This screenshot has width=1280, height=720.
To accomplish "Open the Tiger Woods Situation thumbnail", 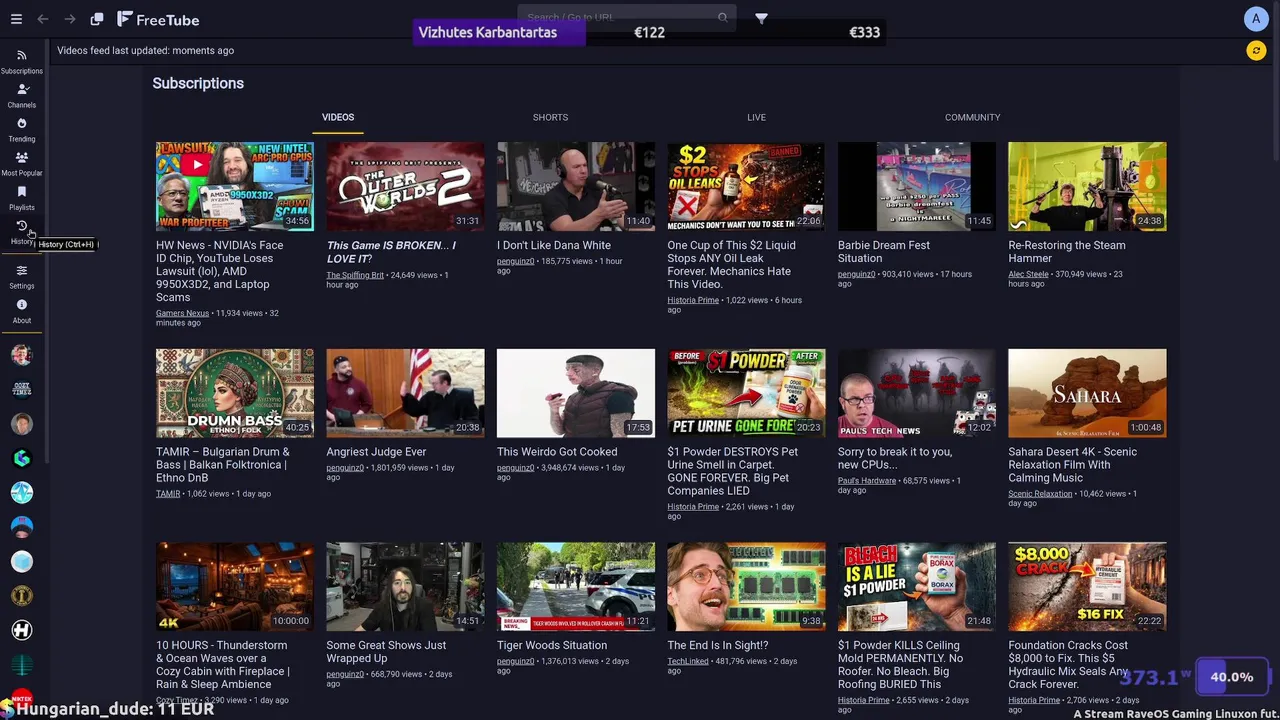I will coord(576,587).
